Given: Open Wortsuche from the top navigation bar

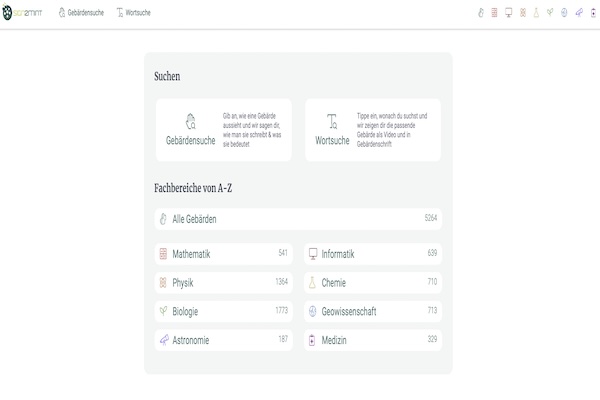Looking at the screenshot, I should tap(136, 13).
